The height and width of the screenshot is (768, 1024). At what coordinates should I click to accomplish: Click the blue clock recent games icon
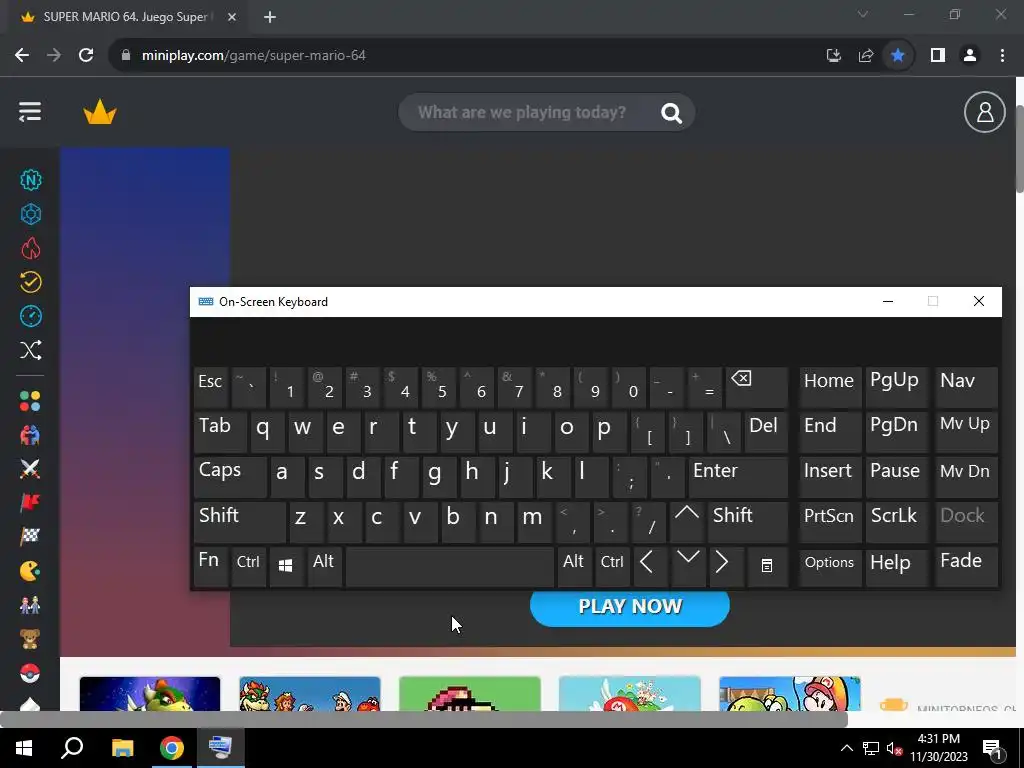[x=31, y=316]
